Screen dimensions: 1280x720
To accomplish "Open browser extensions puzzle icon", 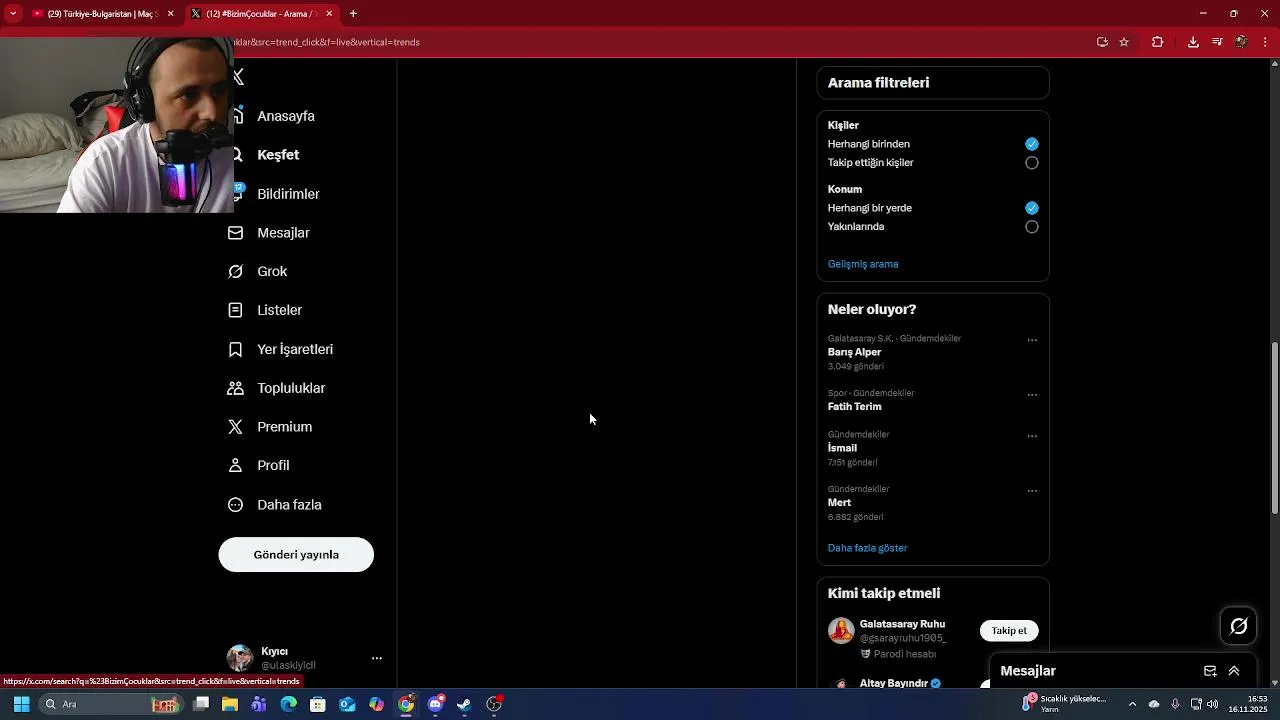I will (1158, 42).
